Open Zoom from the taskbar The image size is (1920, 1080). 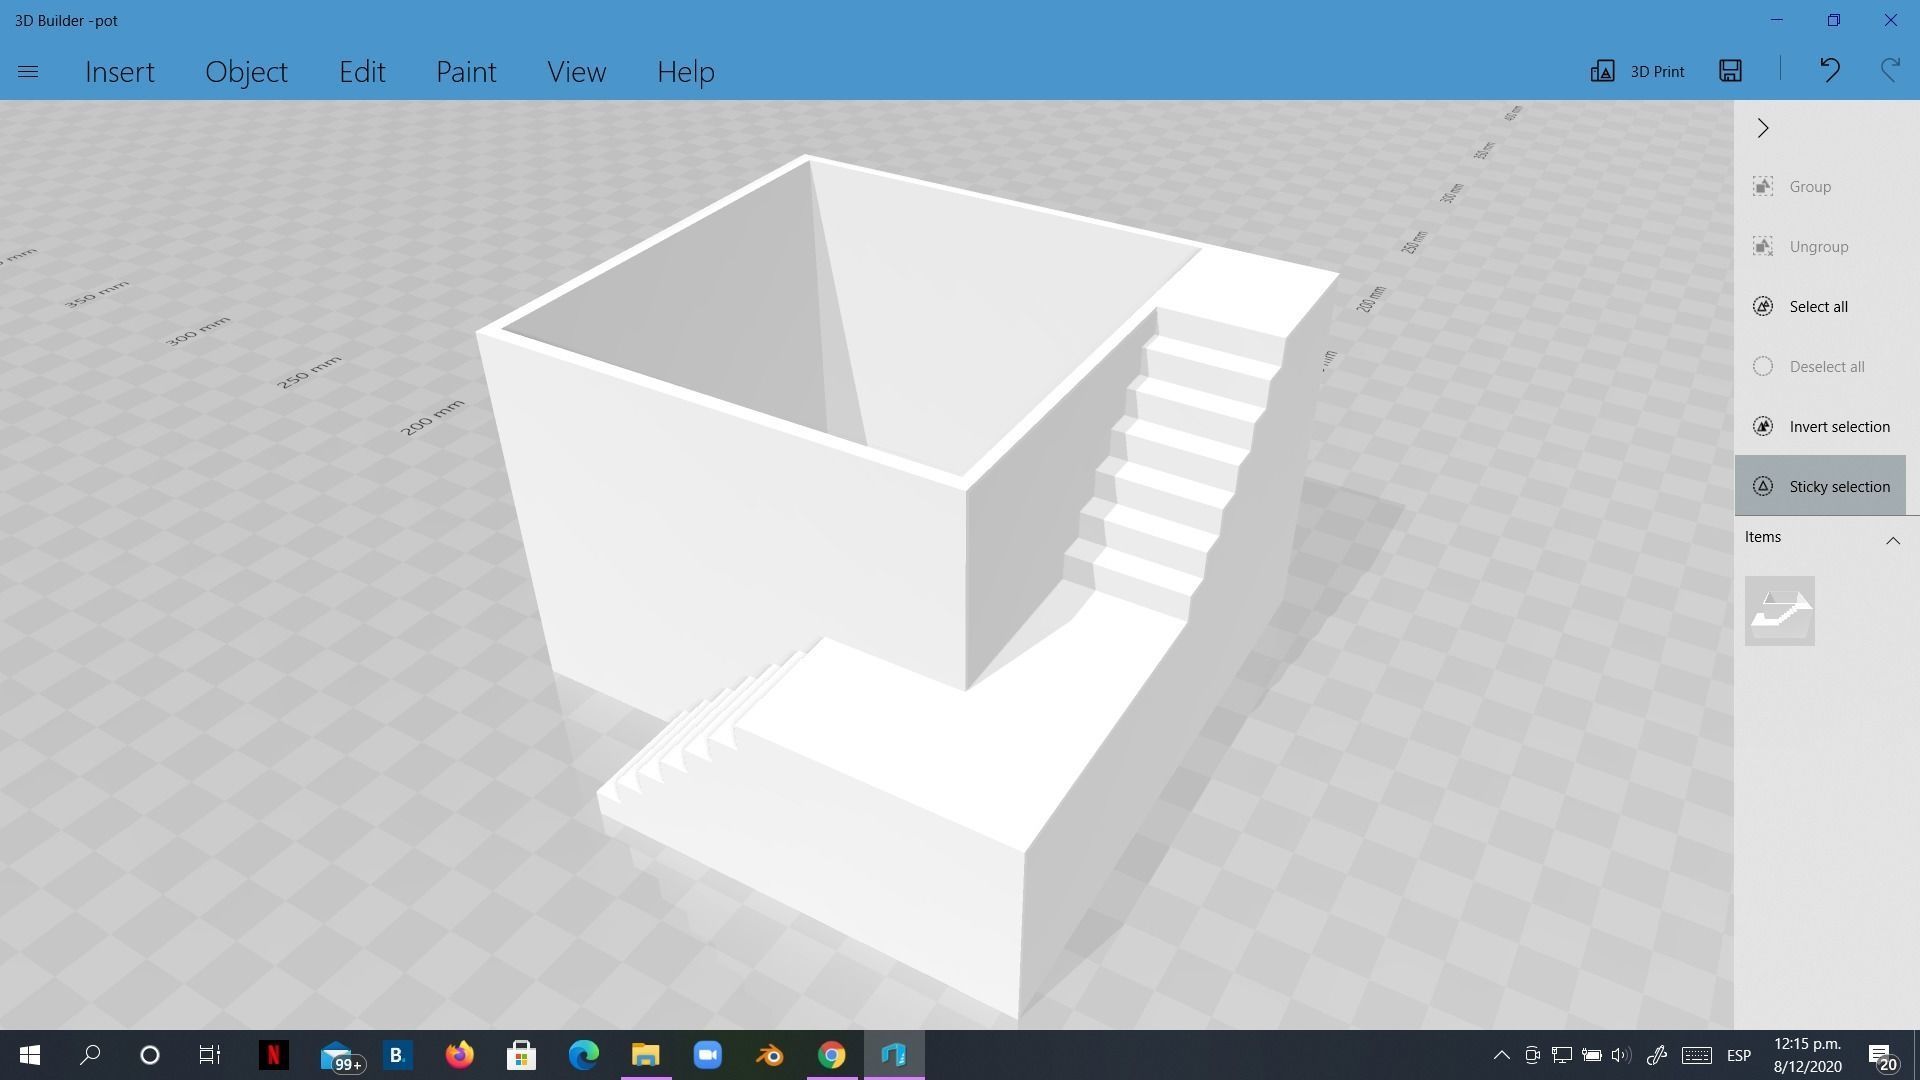(708, 1055)
